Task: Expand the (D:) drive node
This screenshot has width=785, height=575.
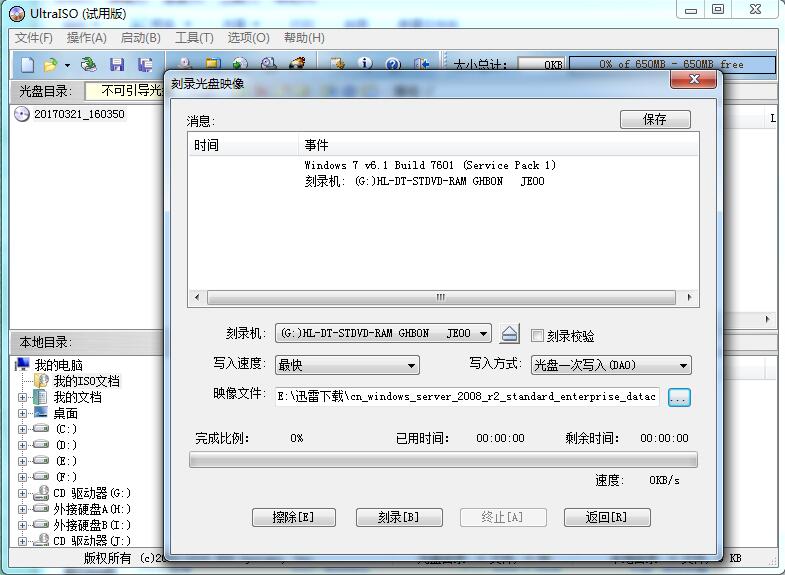Action: click(x=22, y=445)
